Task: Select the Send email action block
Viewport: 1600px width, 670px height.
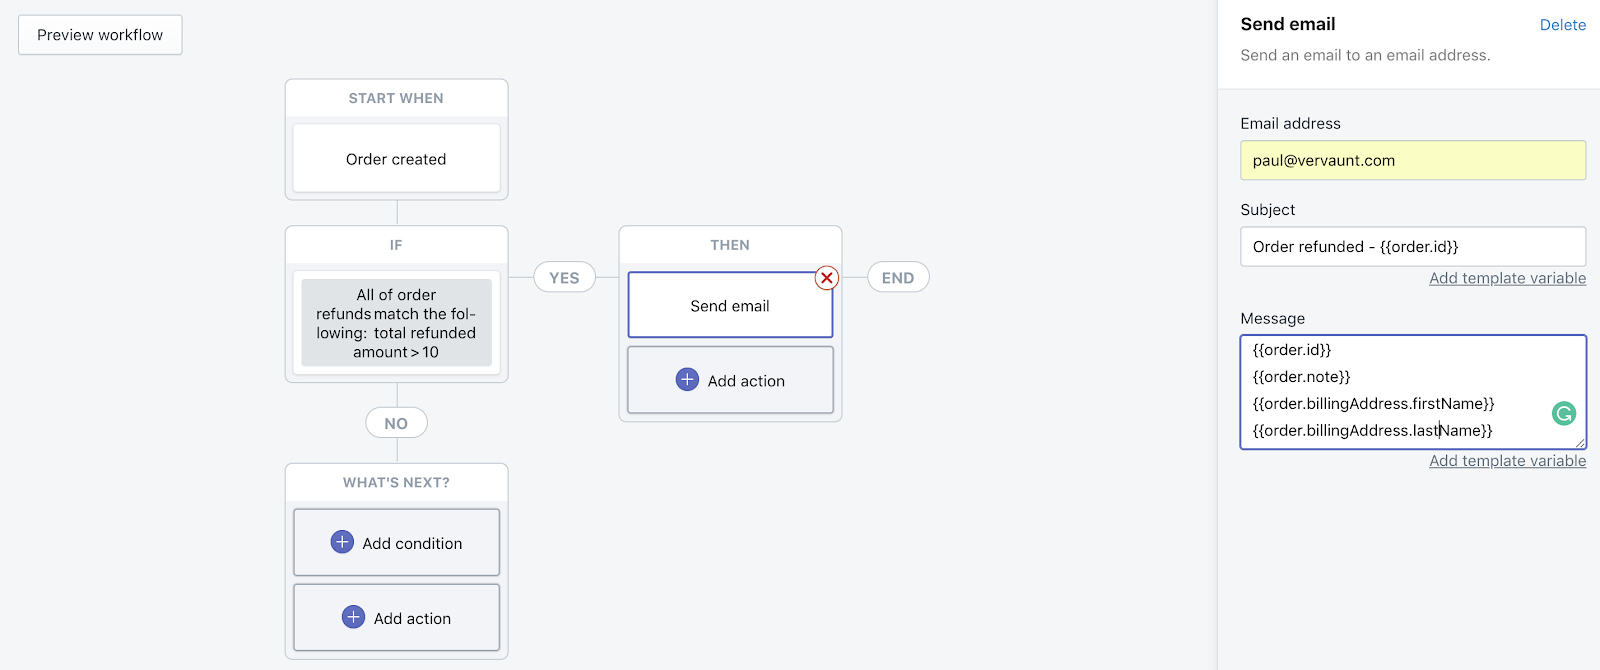Action: click(729, 306)
